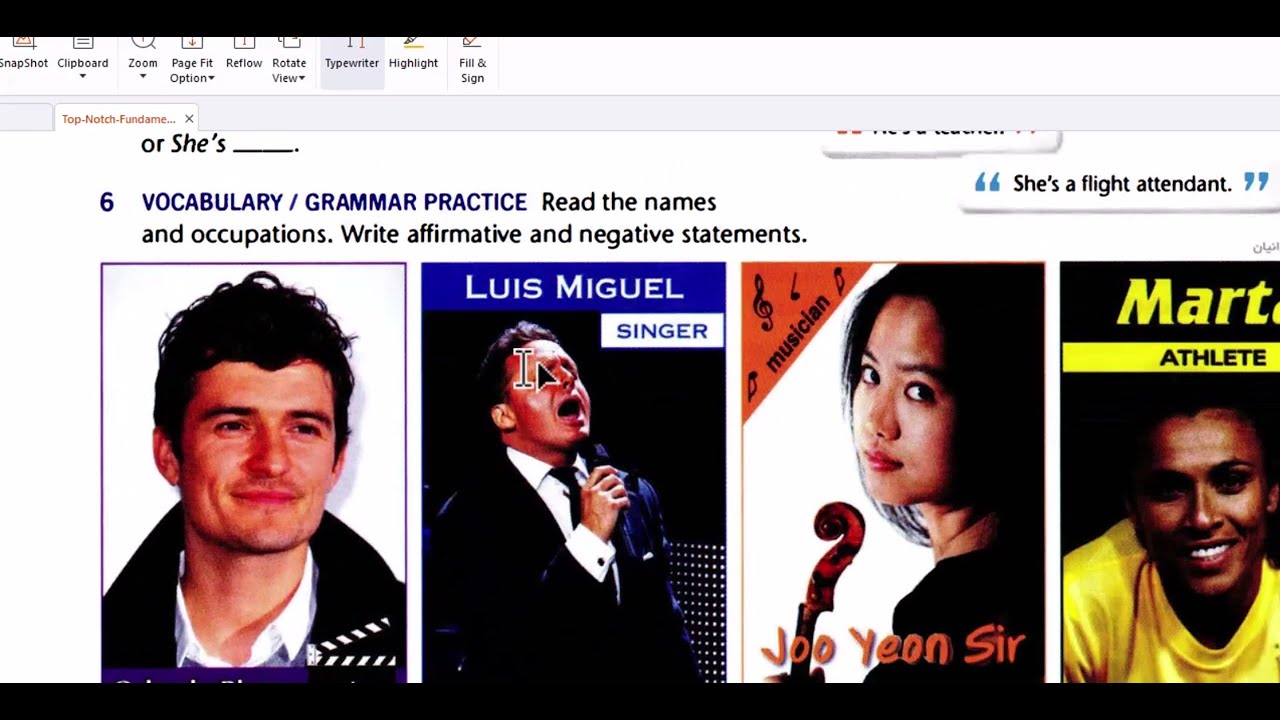Click the text "and occupations. Write affirmative and negative statements."
The height and width of the screenshot is (720, 1280).
pyautogui.click(x=474, y=234)
